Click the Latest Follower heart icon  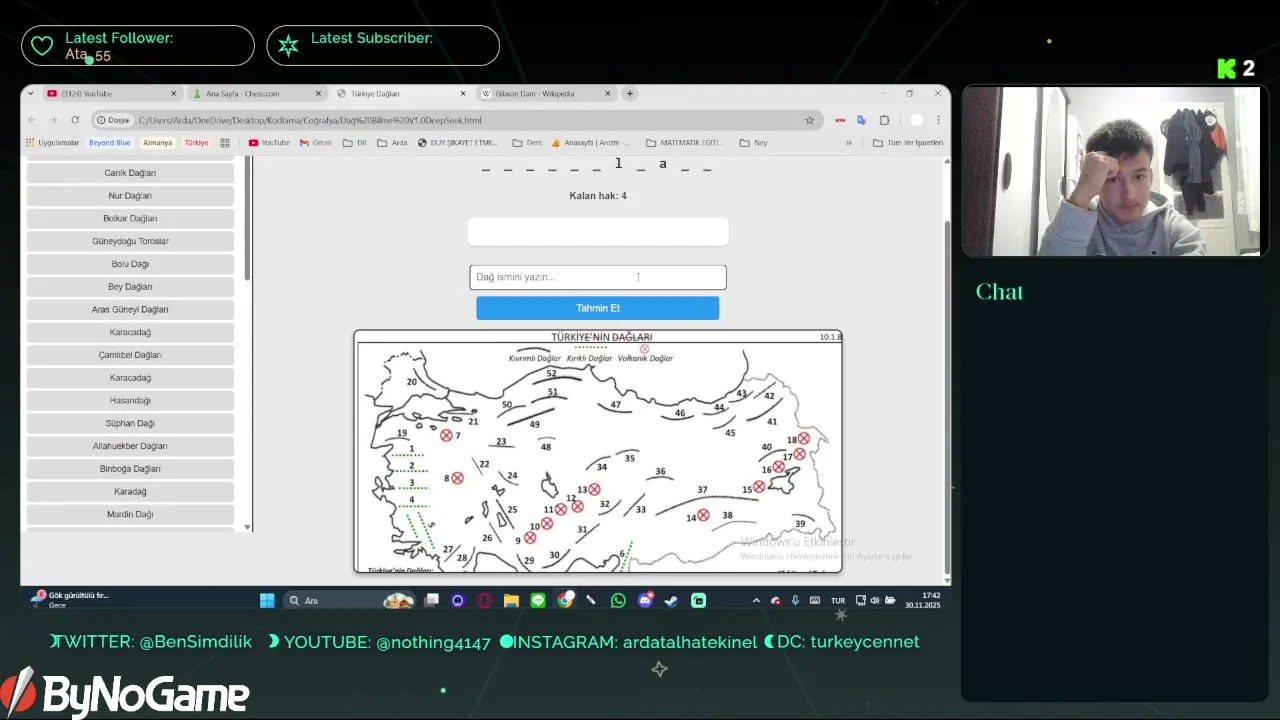(42, 46)
